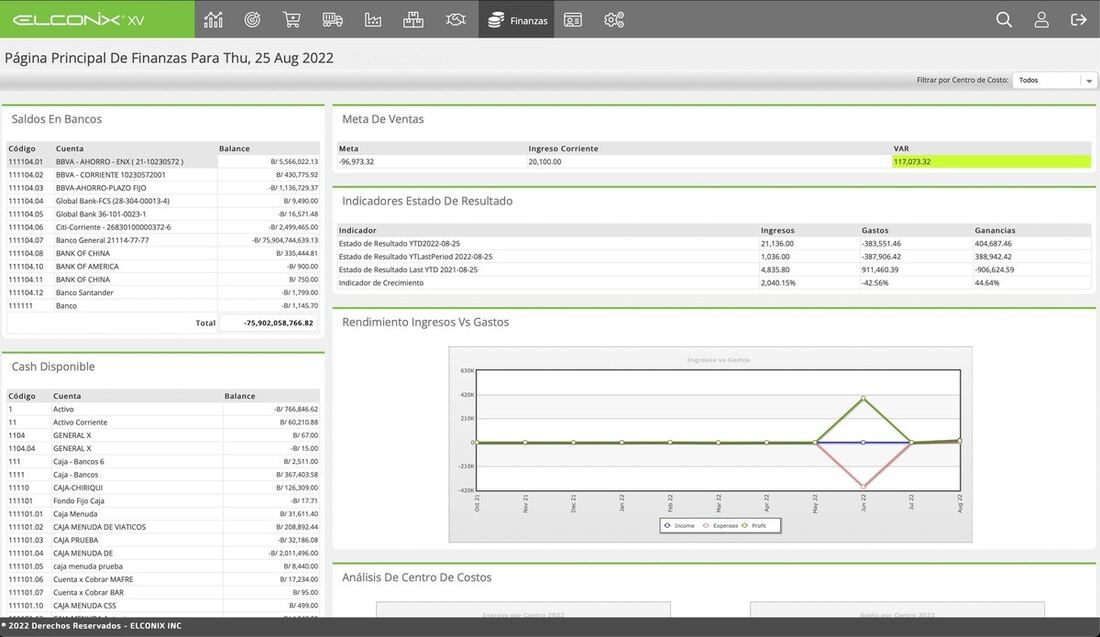1100x637 pixels.
Task: Open the analytics bar chart module
Action: [213, 20]
